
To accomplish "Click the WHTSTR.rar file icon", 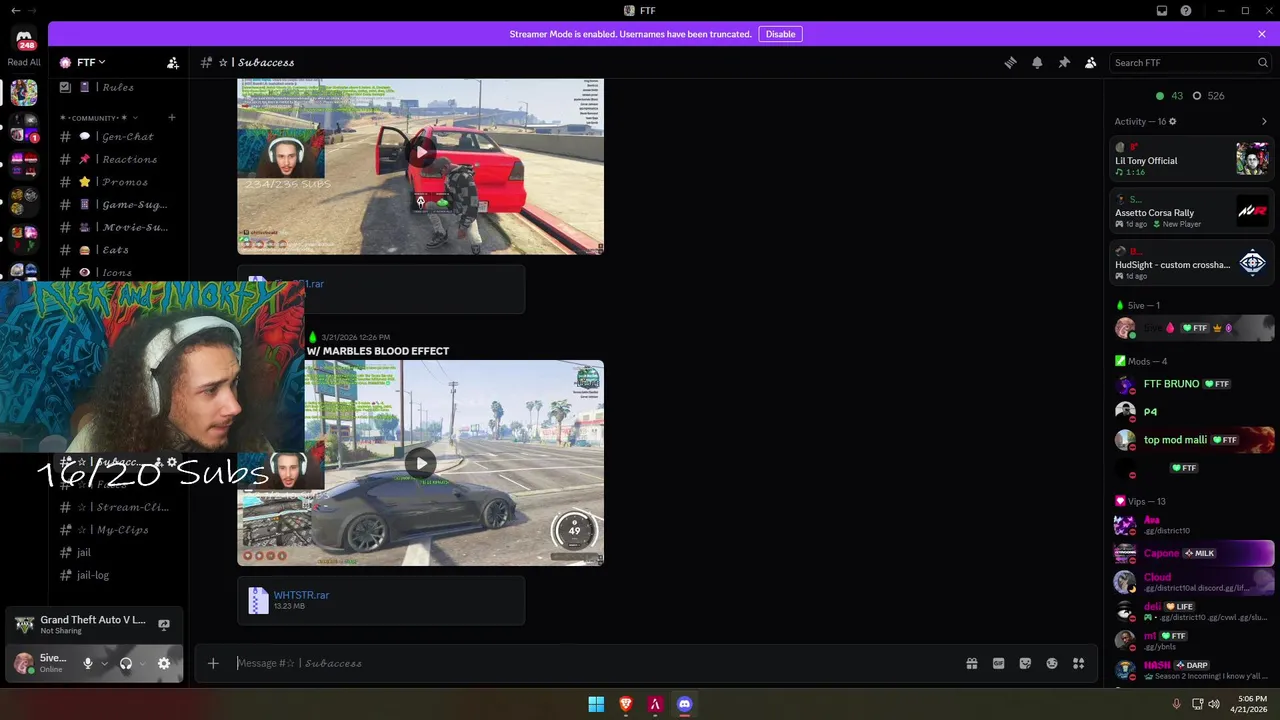I will coord(258,600).
